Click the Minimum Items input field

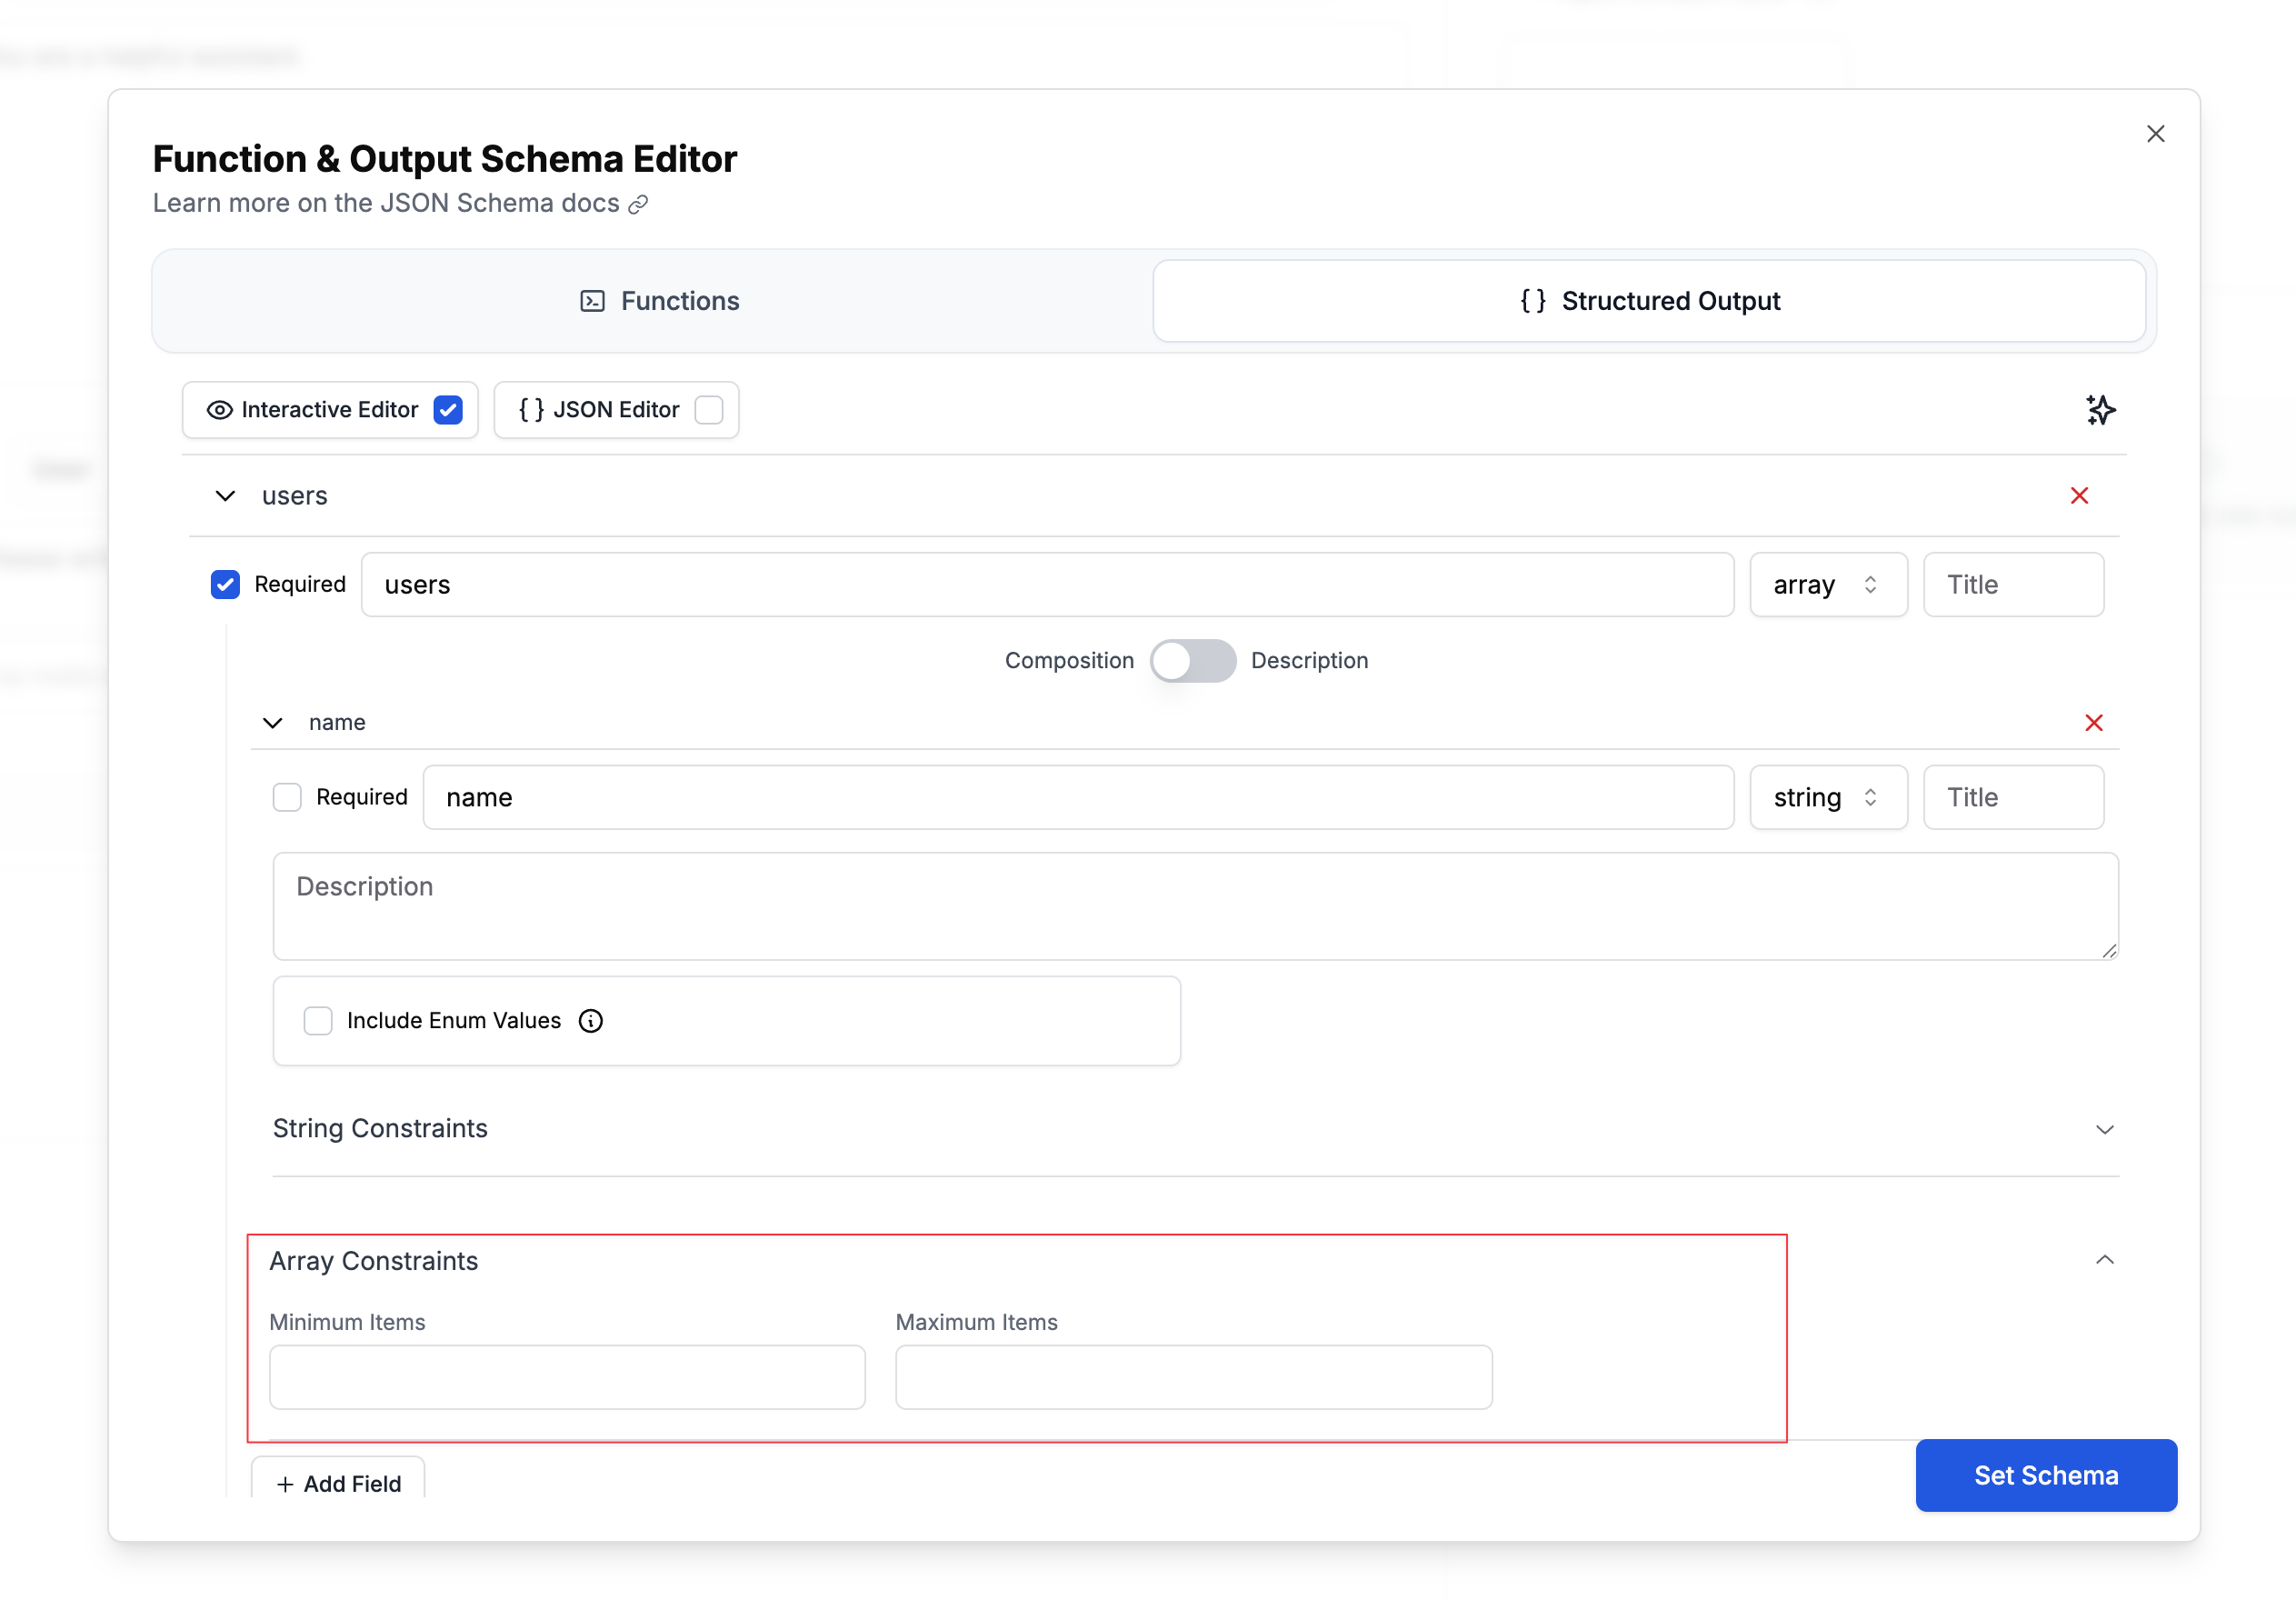pyautogui.click(x=566, y=1377)
